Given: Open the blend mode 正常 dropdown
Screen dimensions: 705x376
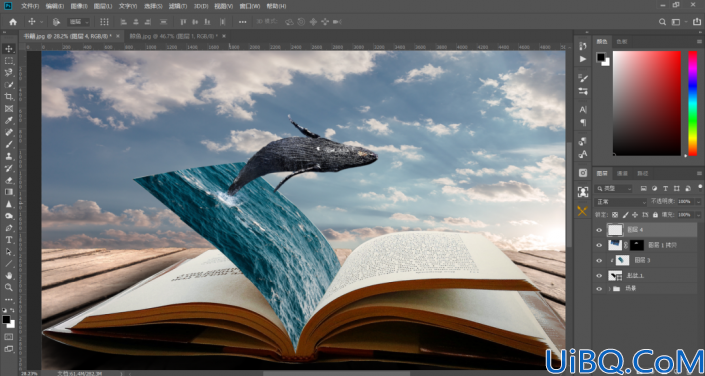Looking at the screenshot, I should [x=620, y=202].
